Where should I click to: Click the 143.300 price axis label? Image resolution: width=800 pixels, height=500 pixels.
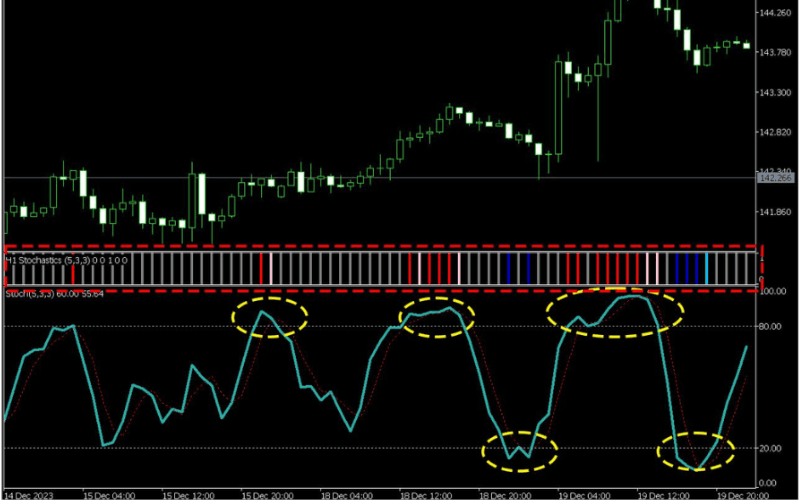click(775, 93)
